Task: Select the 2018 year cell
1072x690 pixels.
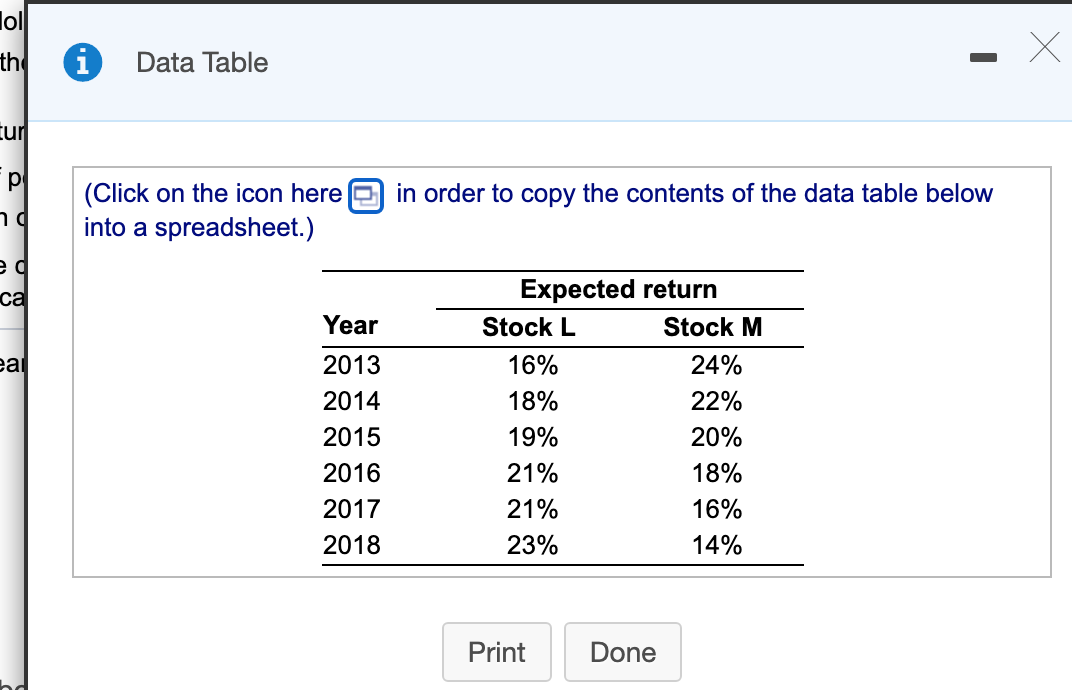Action: 351,545
